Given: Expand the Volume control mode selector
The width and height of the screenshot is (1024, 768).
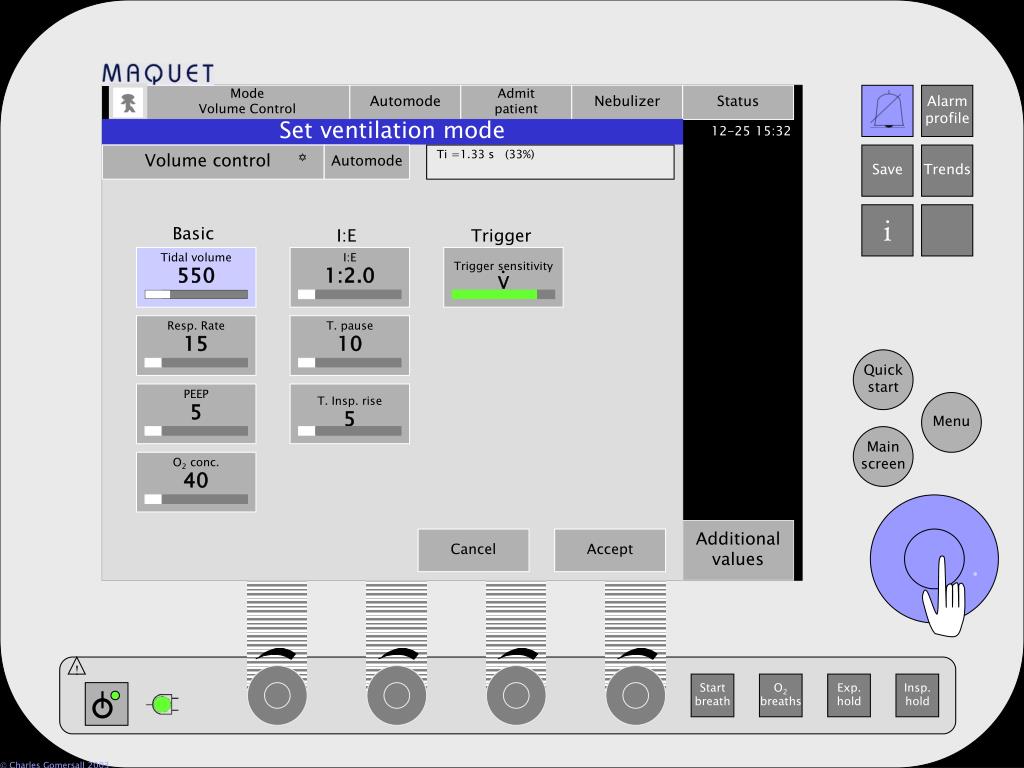Looking at the screenshot, I should (214, 161).
